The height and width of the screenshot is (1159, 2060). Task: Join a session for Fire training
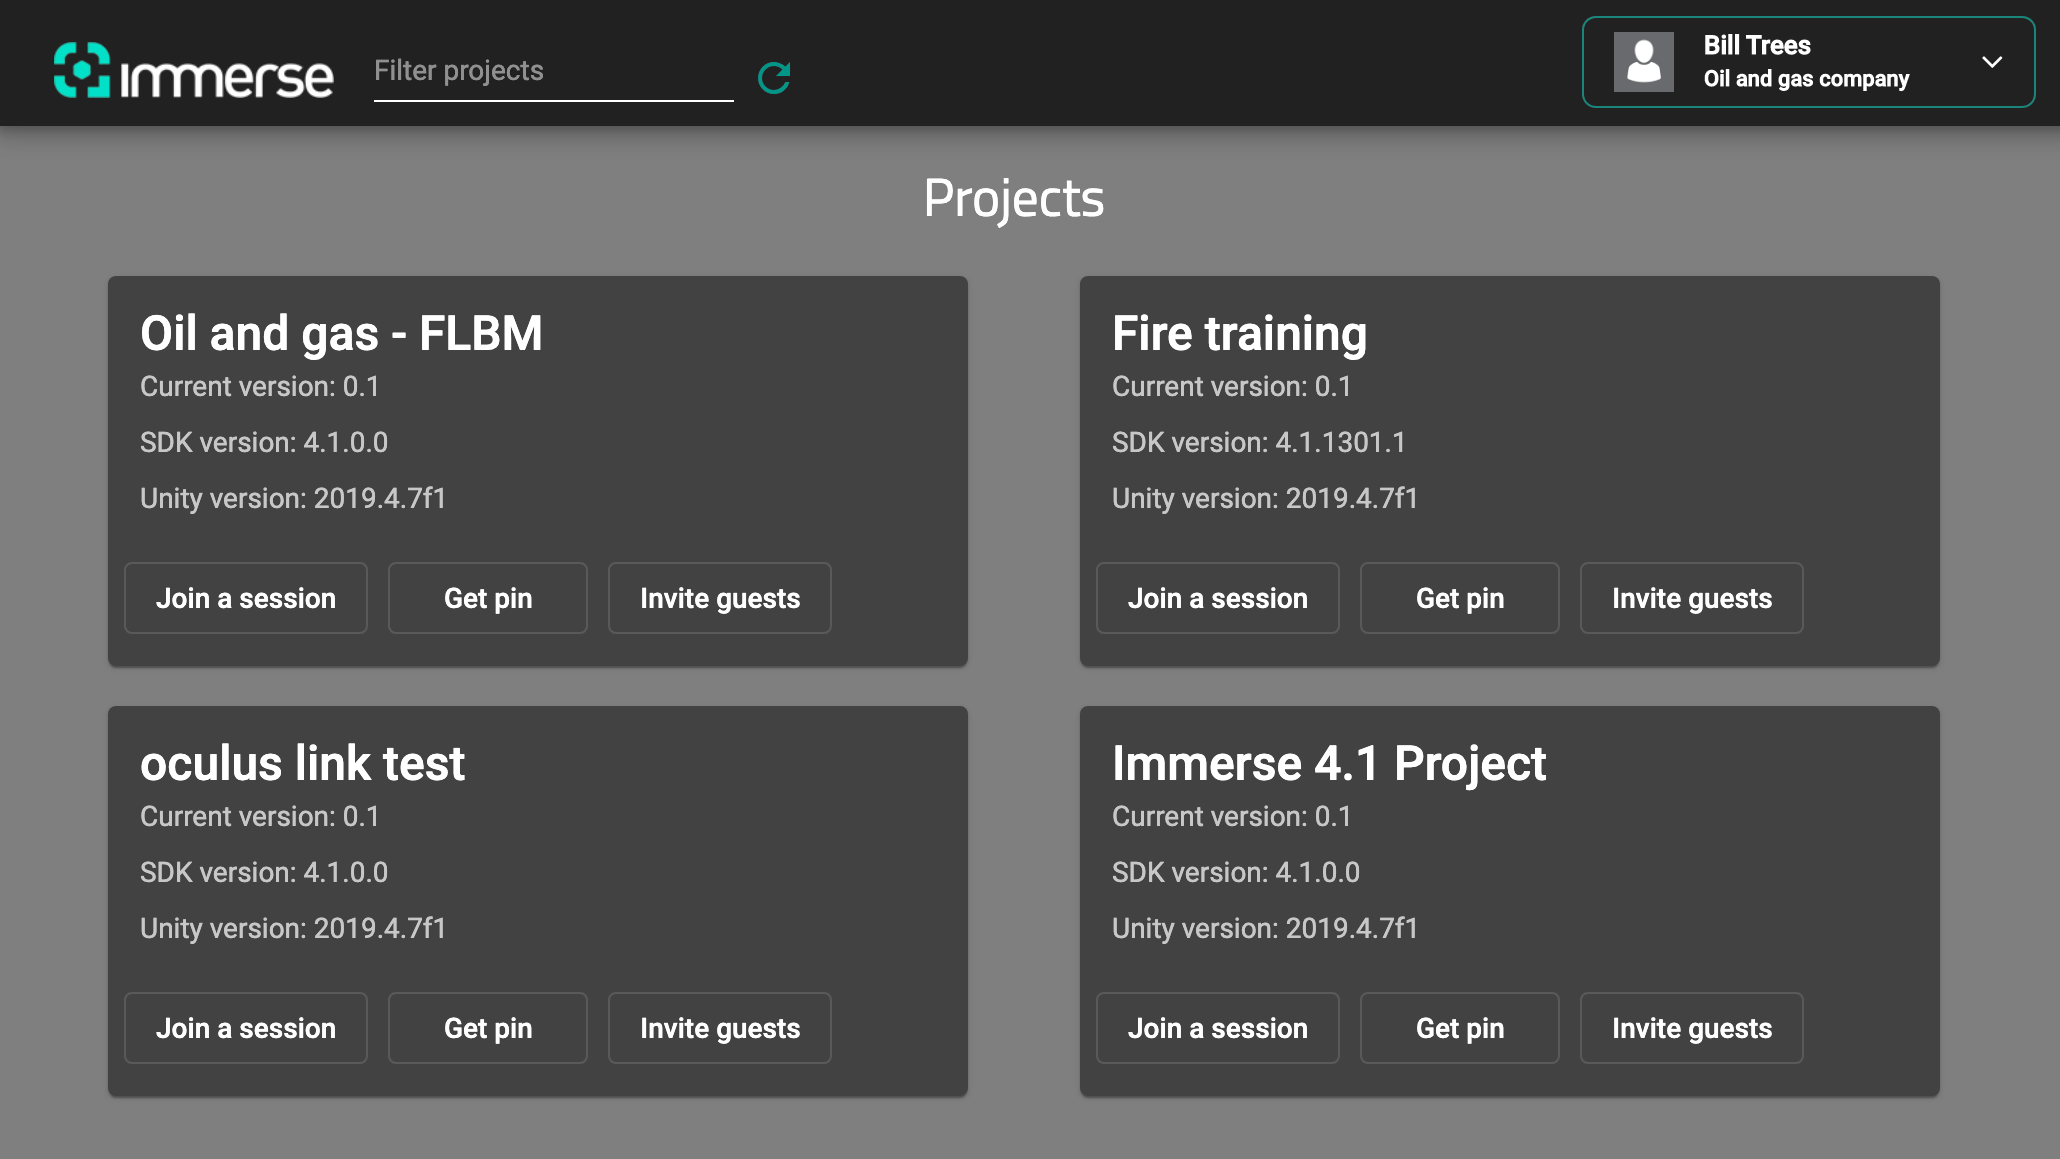tap(1217, 598)
